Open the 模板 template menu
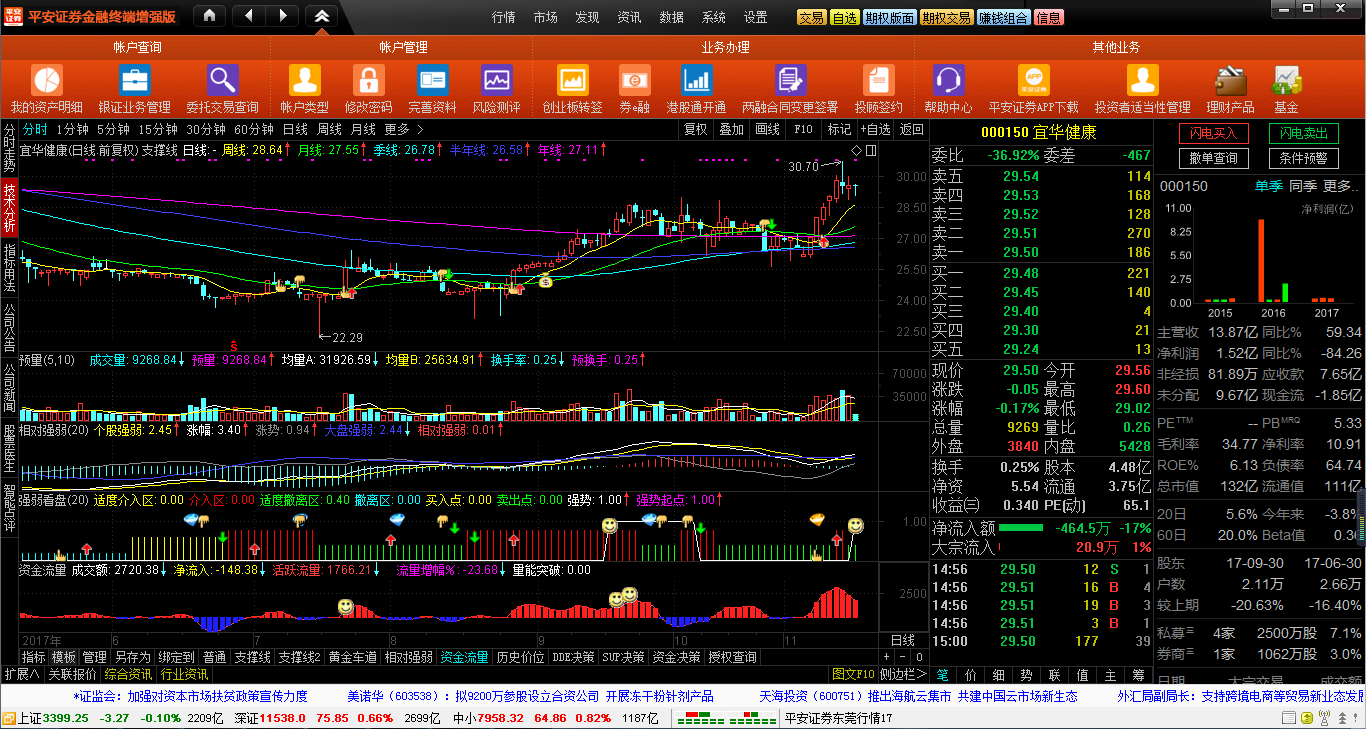This screenshot has width=1366, height=729. pyautogui.click(x=64, y=657)
